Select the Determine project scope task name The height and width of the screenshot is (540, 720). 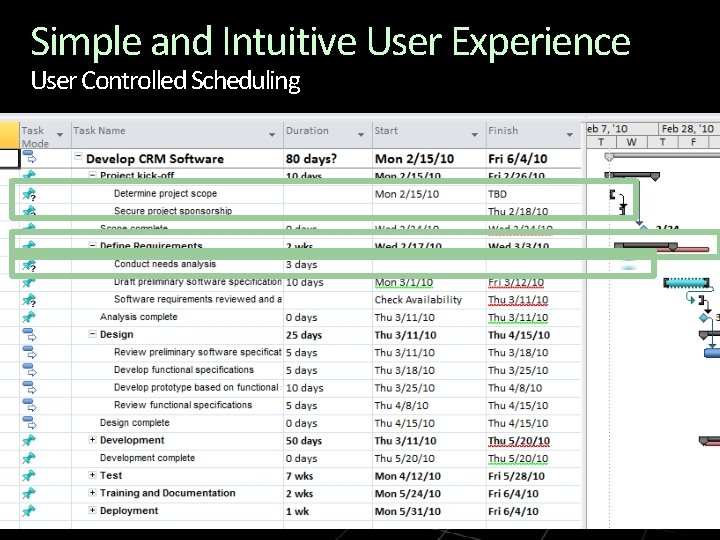[165, 193]
